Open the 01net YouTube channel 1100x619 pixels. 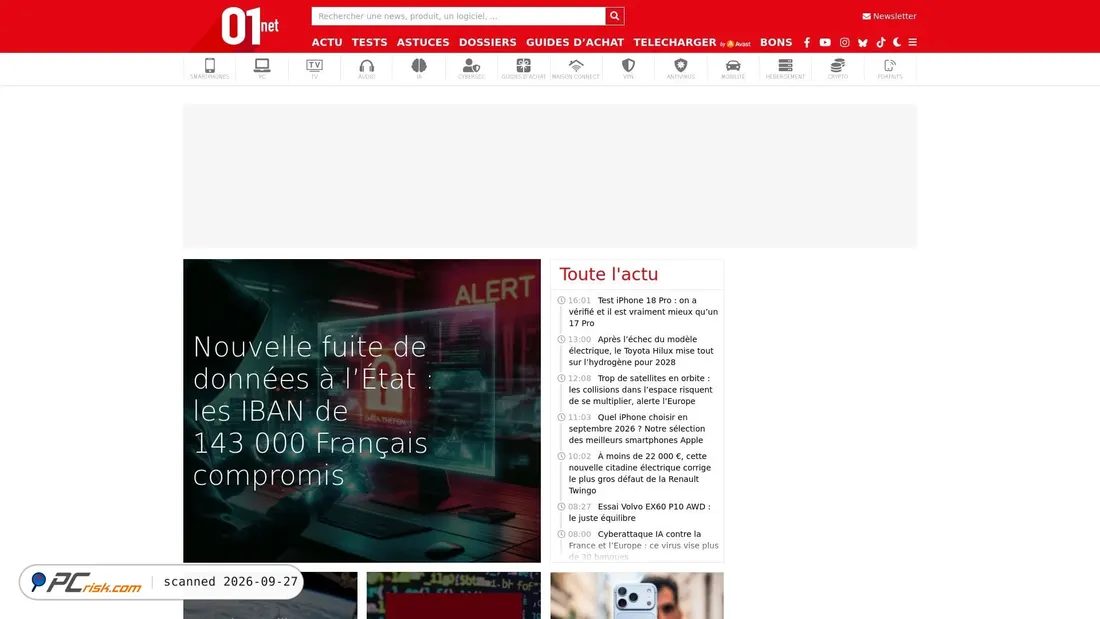825,42
